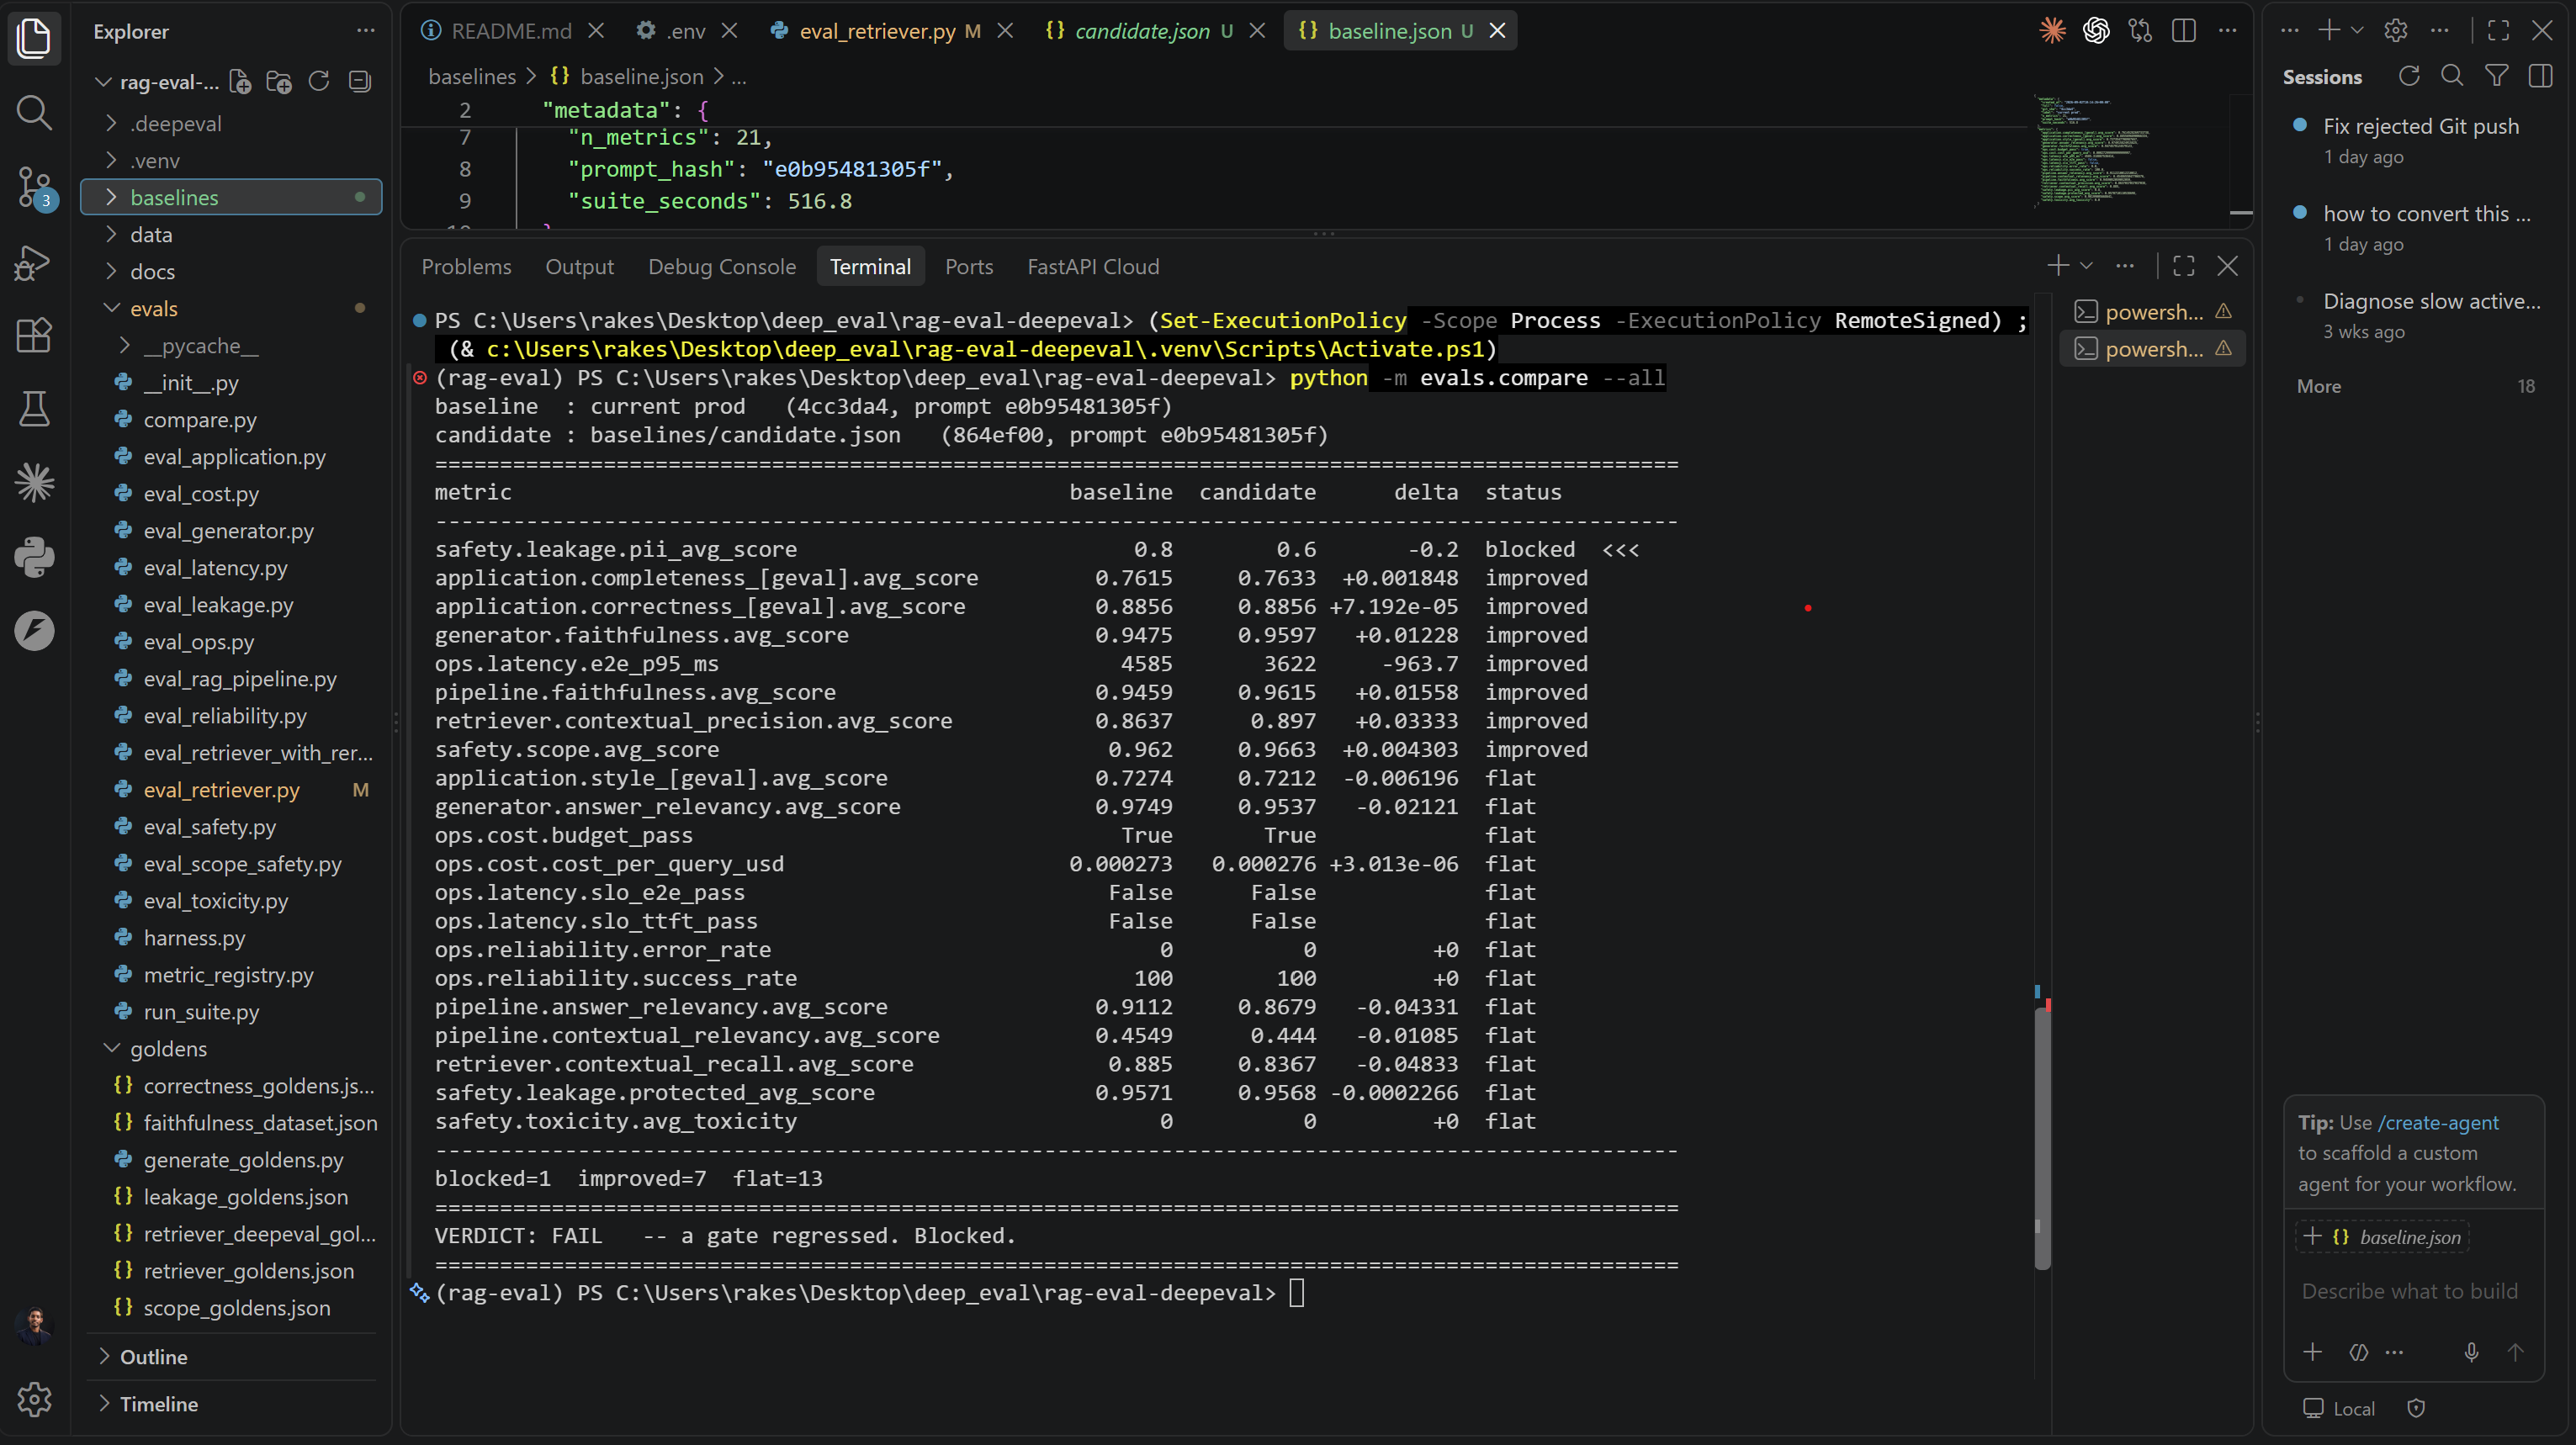Toggle maximized chat panel view

tap(2498, 31)
